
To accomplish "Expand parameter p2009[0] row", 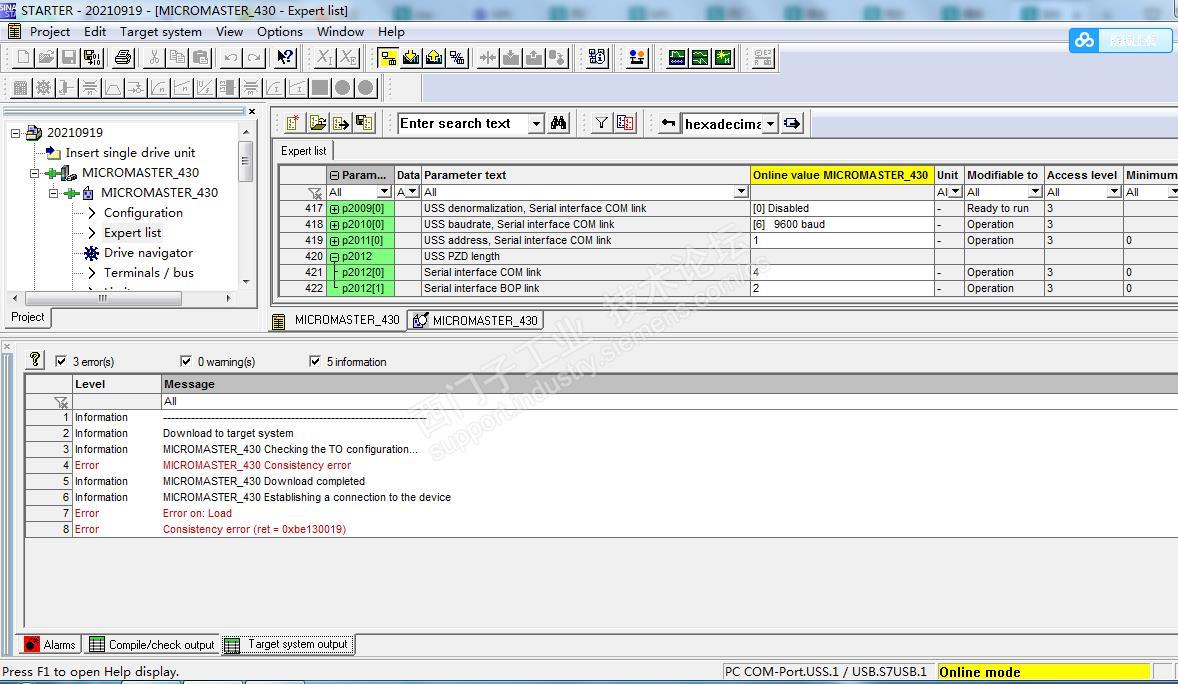I will [x=334, y=209].
